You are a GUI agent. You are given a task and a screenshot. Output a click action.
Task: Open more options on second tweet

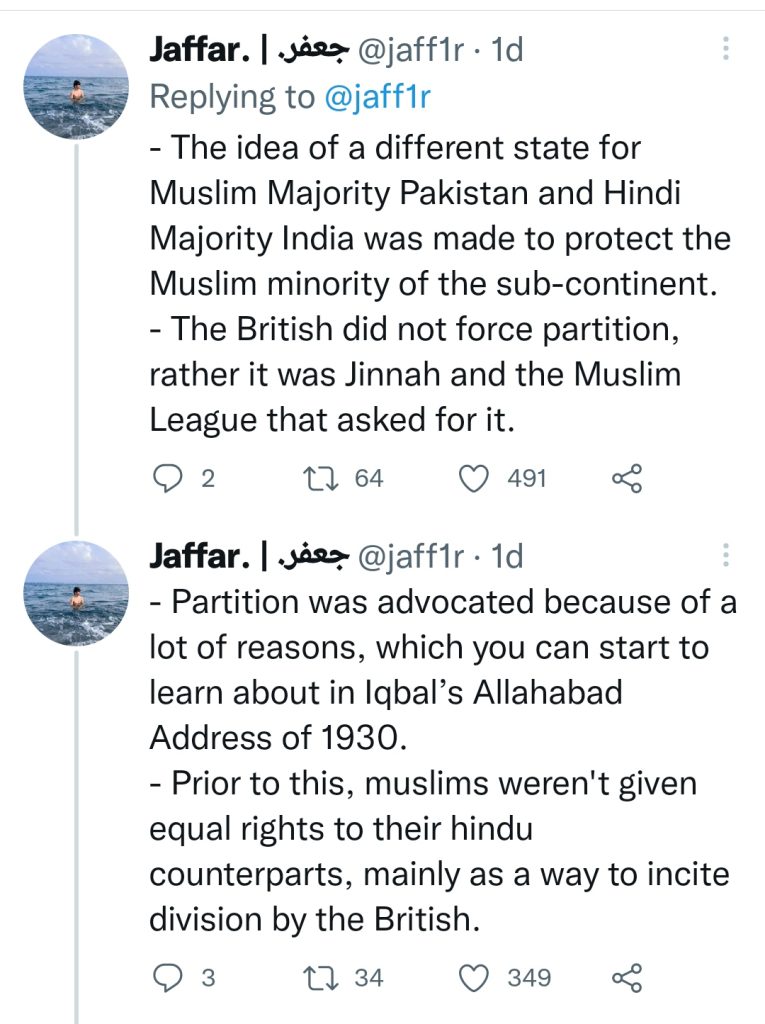click(725, 555)
